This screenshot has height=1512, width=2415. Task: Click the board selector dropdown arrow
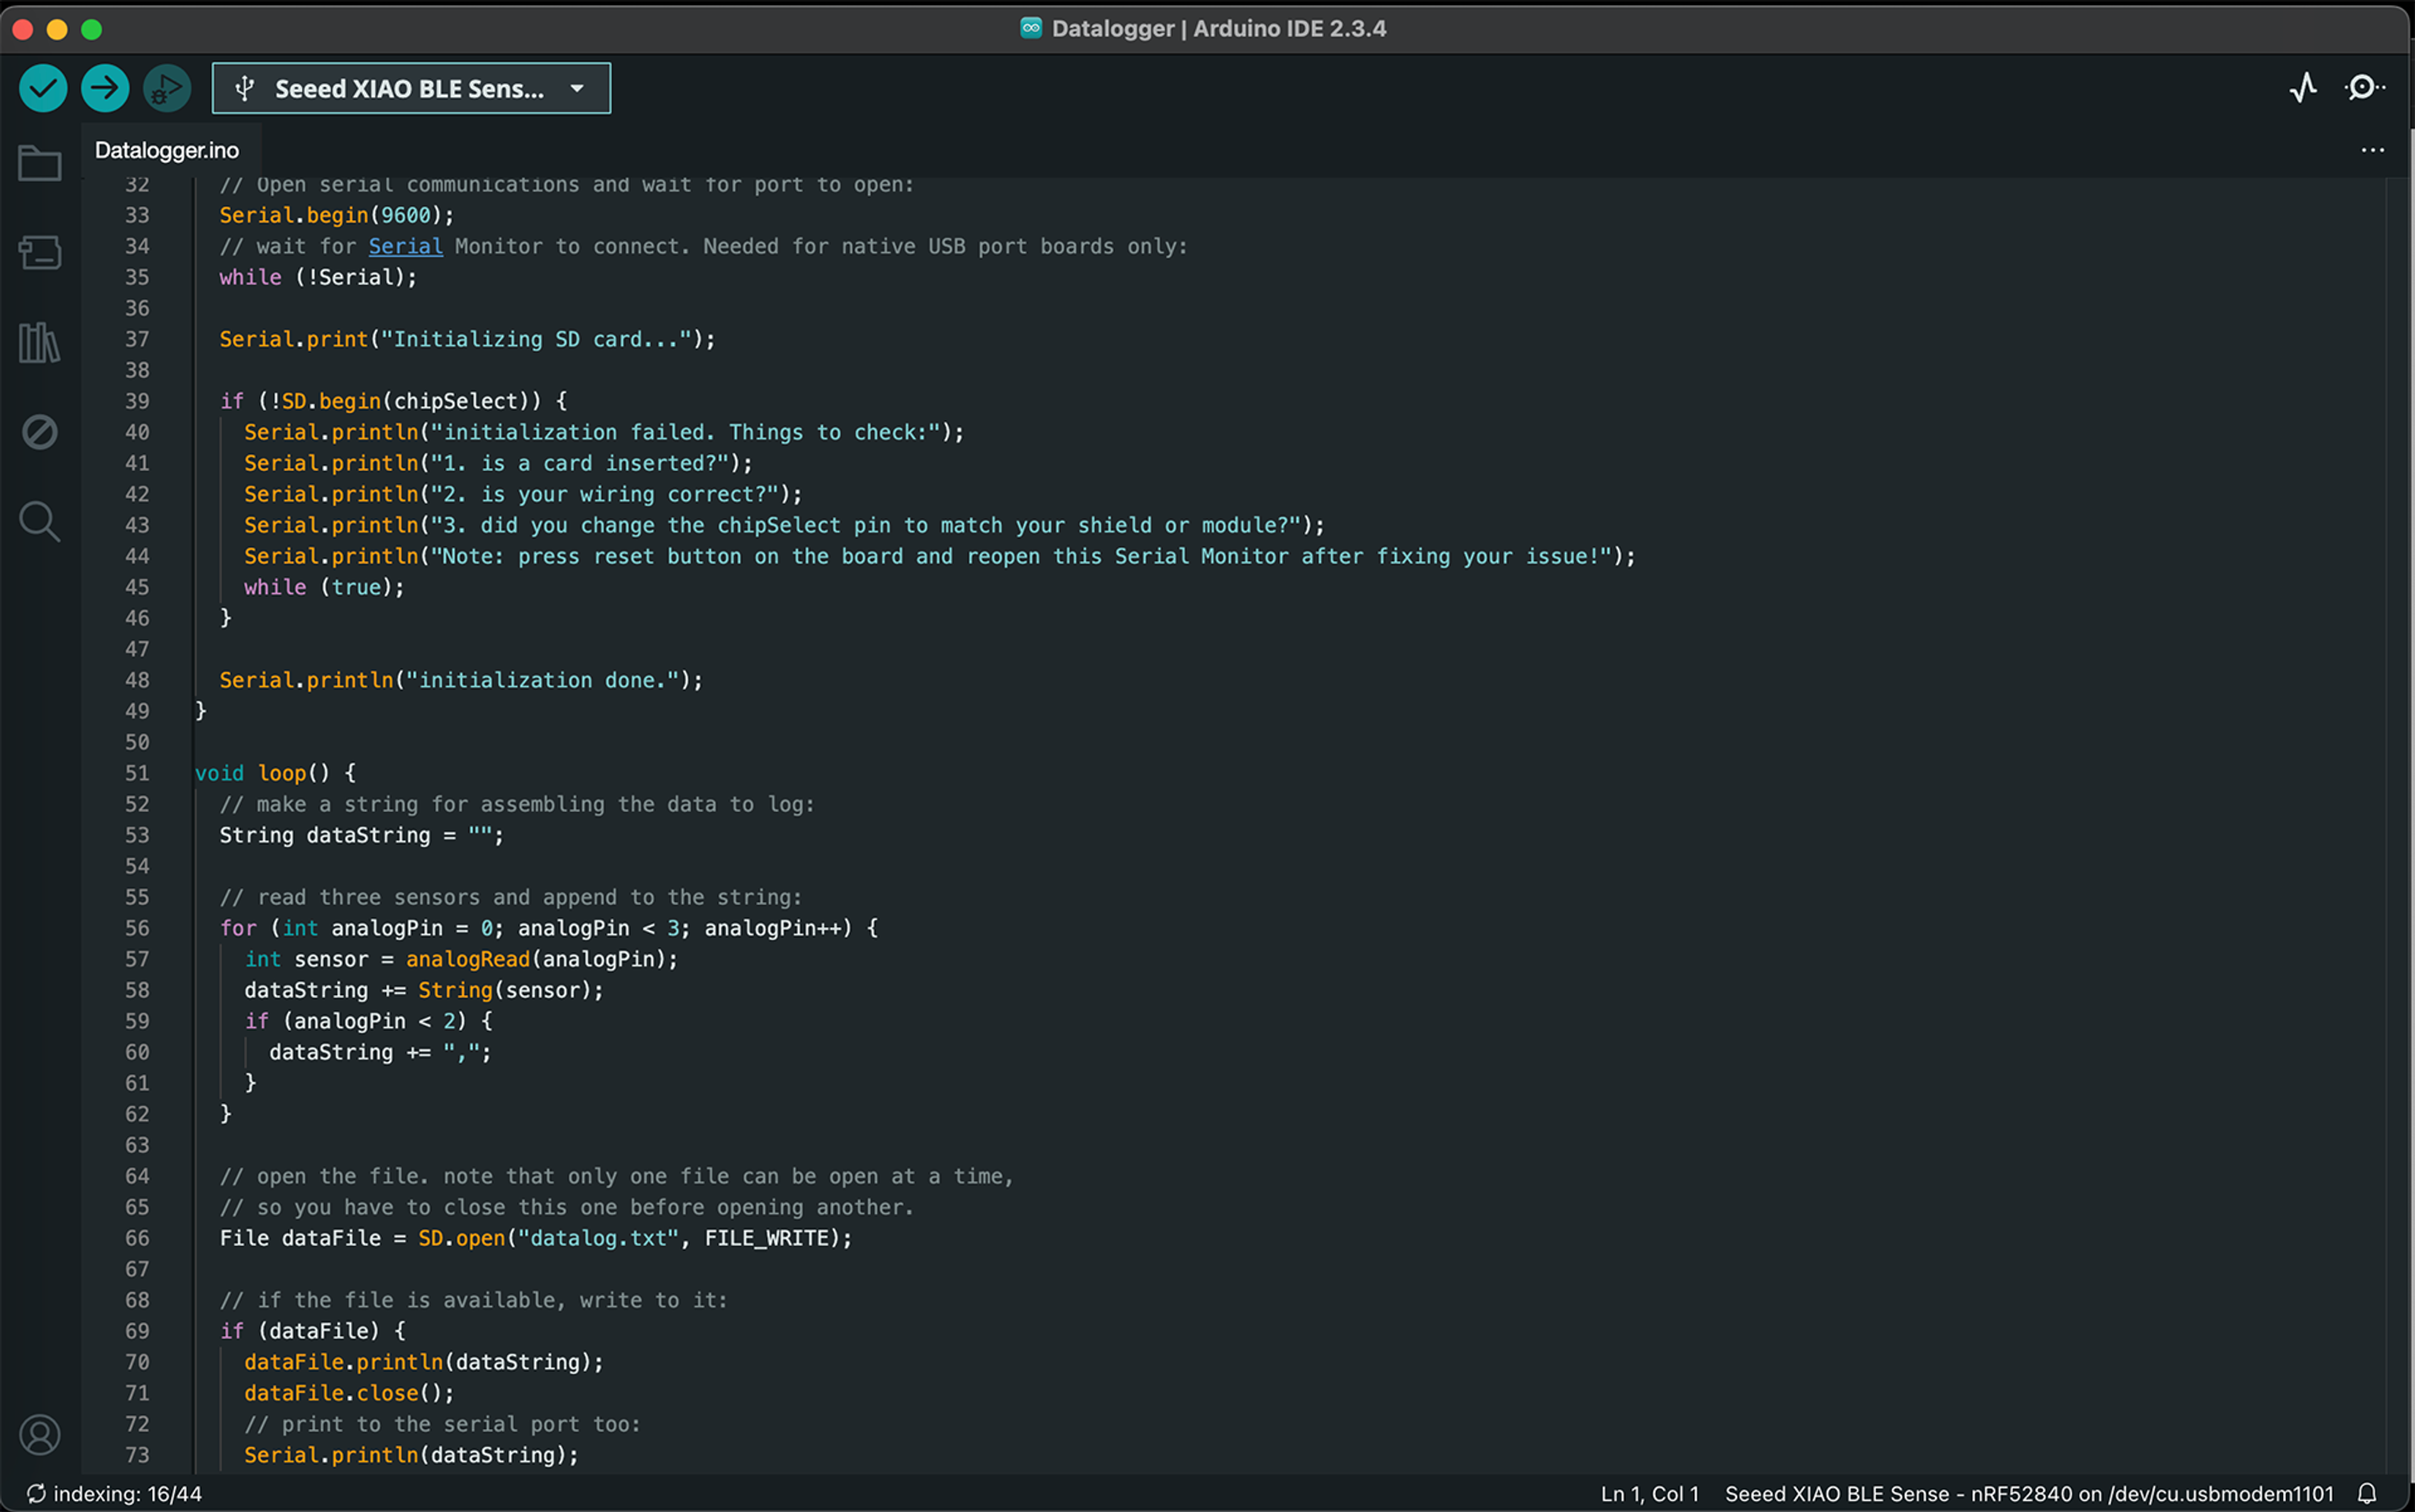(577, 89)
